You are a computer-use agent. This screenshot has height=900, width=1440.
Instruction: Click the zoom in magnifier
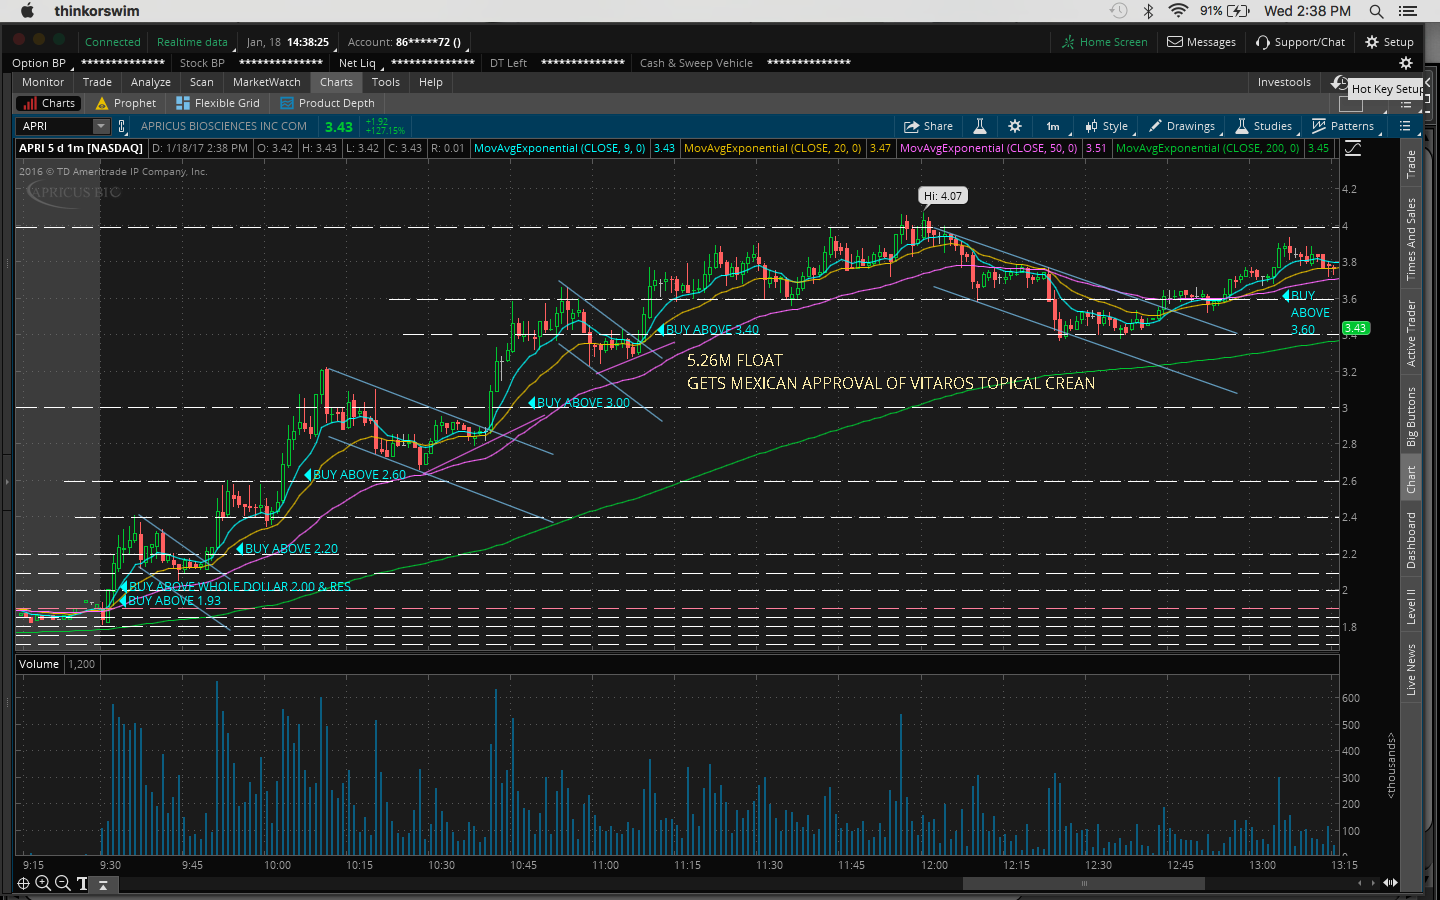43,883
